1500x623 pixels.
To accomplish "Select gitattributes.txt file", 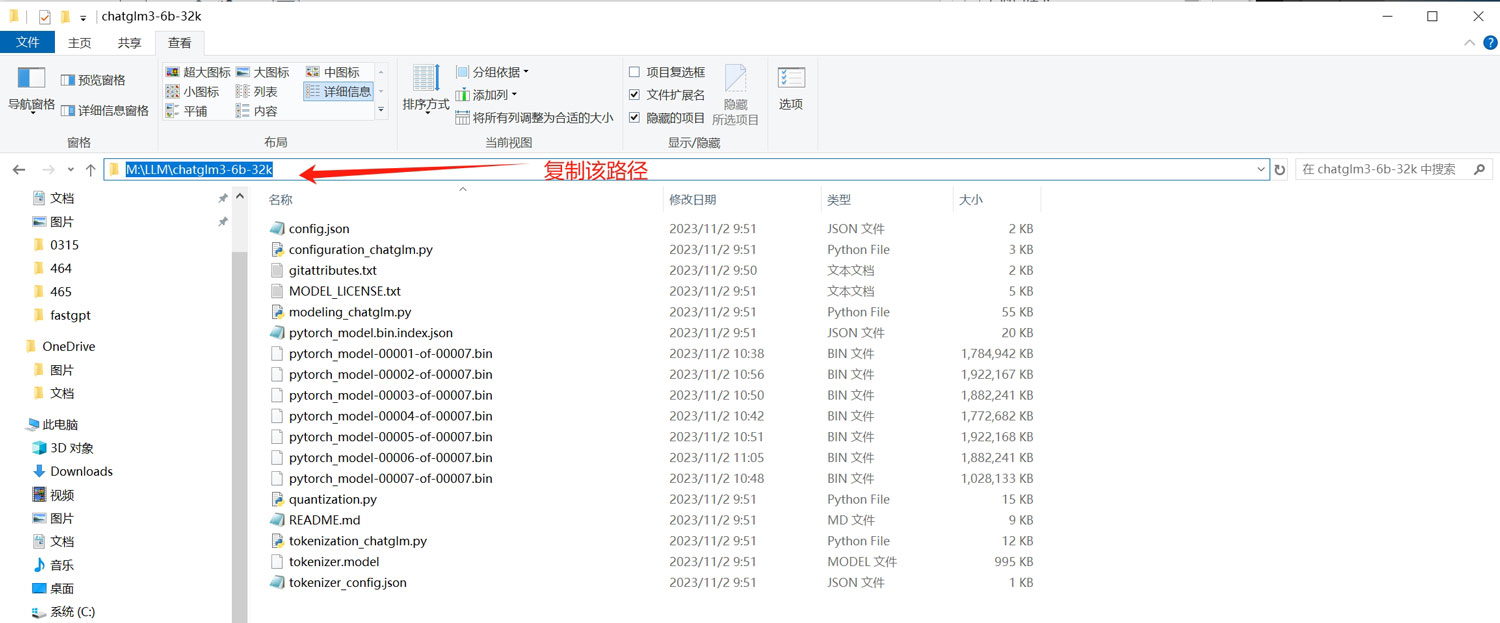I will tap(333, 270).
